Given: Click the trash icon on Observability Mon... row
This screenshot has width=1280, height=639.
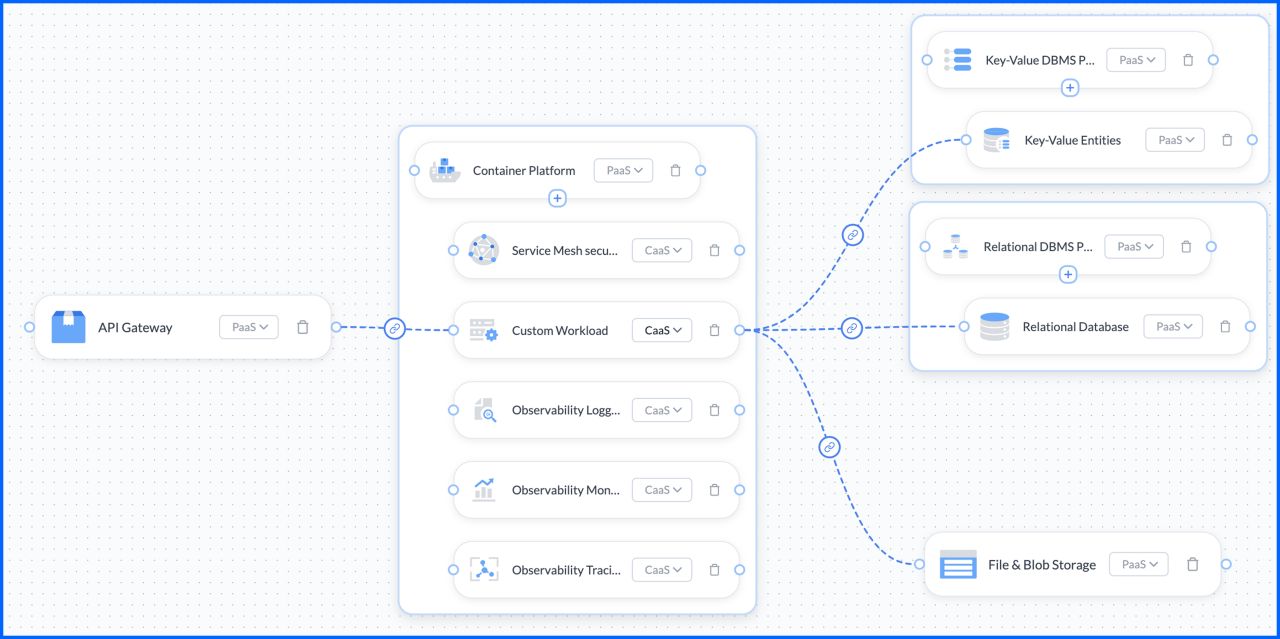Looking at the screenshot, I should pos(714,490).
